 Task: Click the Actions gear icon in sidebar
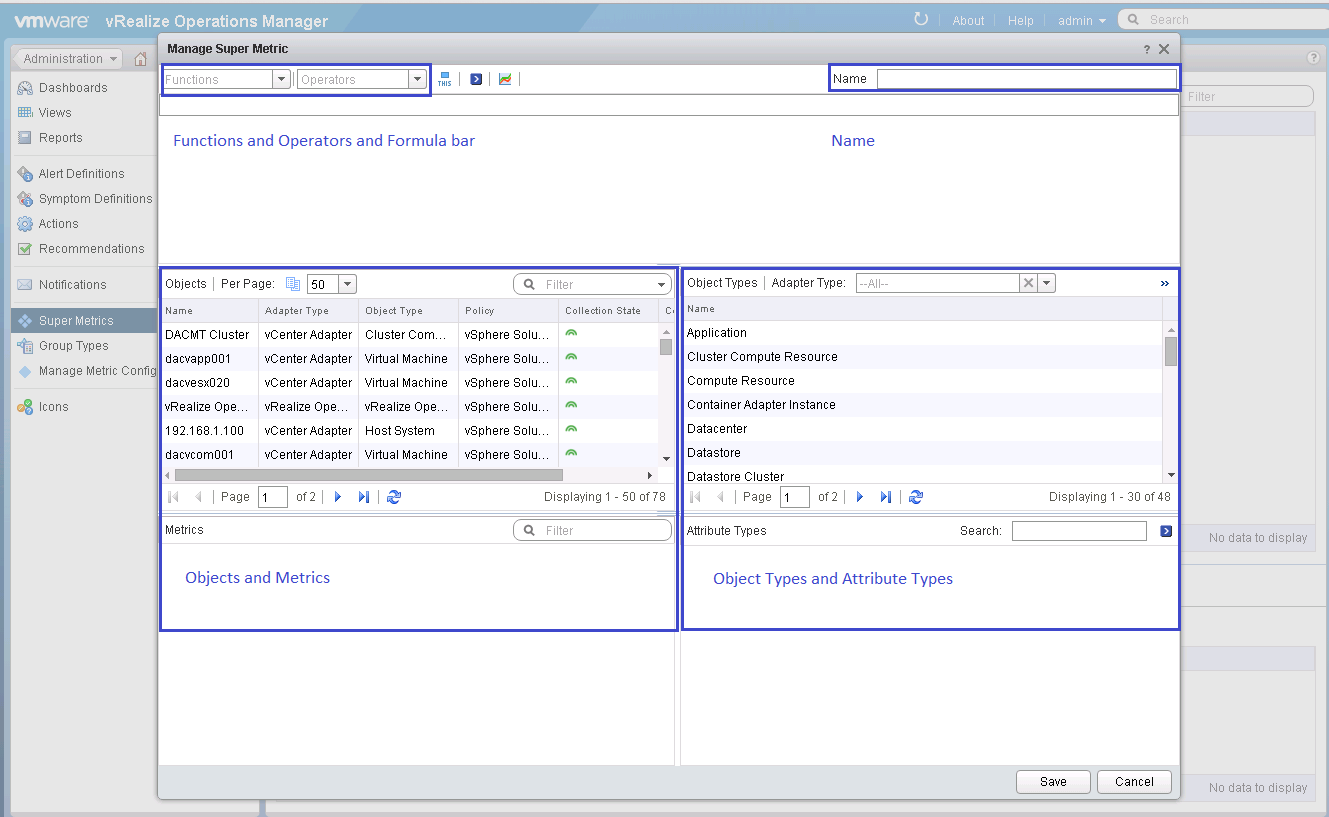(25, 224)
